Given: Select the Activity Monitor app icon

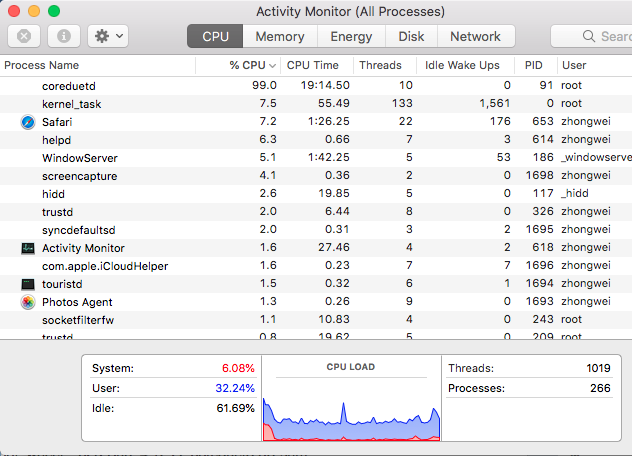Looking at the screenshot, I should pos(28,248).
